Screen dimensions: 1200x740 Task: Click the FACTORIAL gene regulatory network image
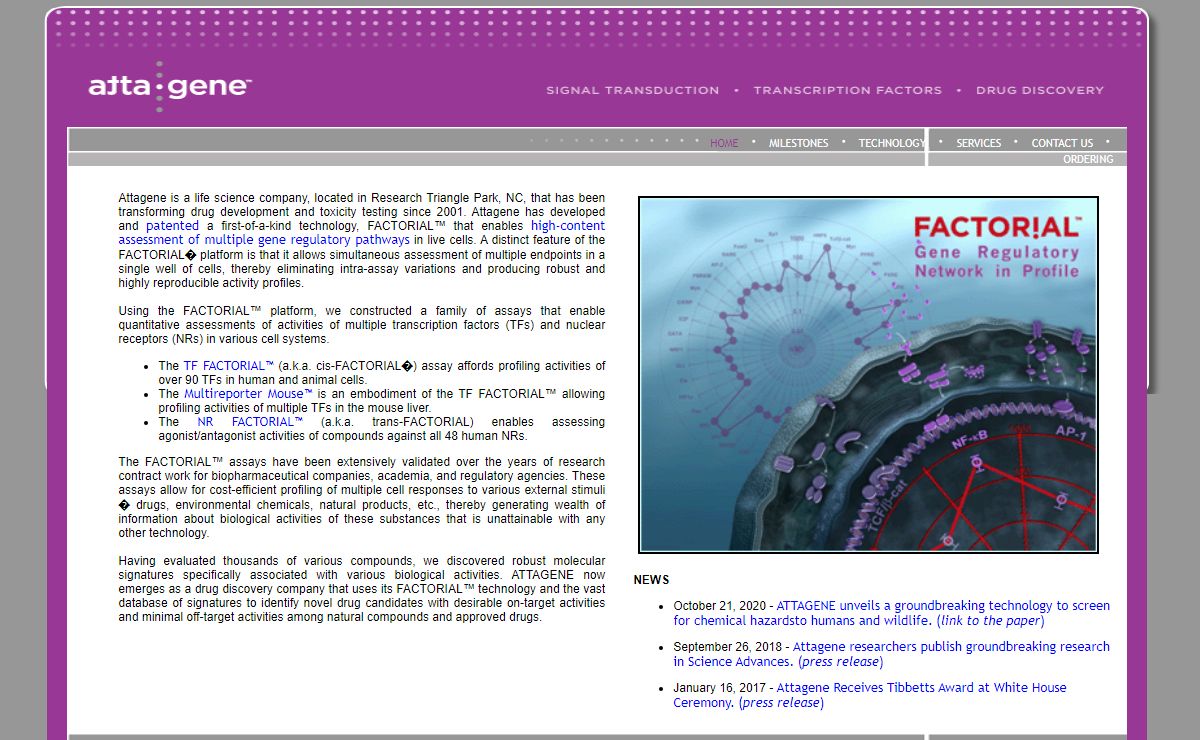coord(868,374)
